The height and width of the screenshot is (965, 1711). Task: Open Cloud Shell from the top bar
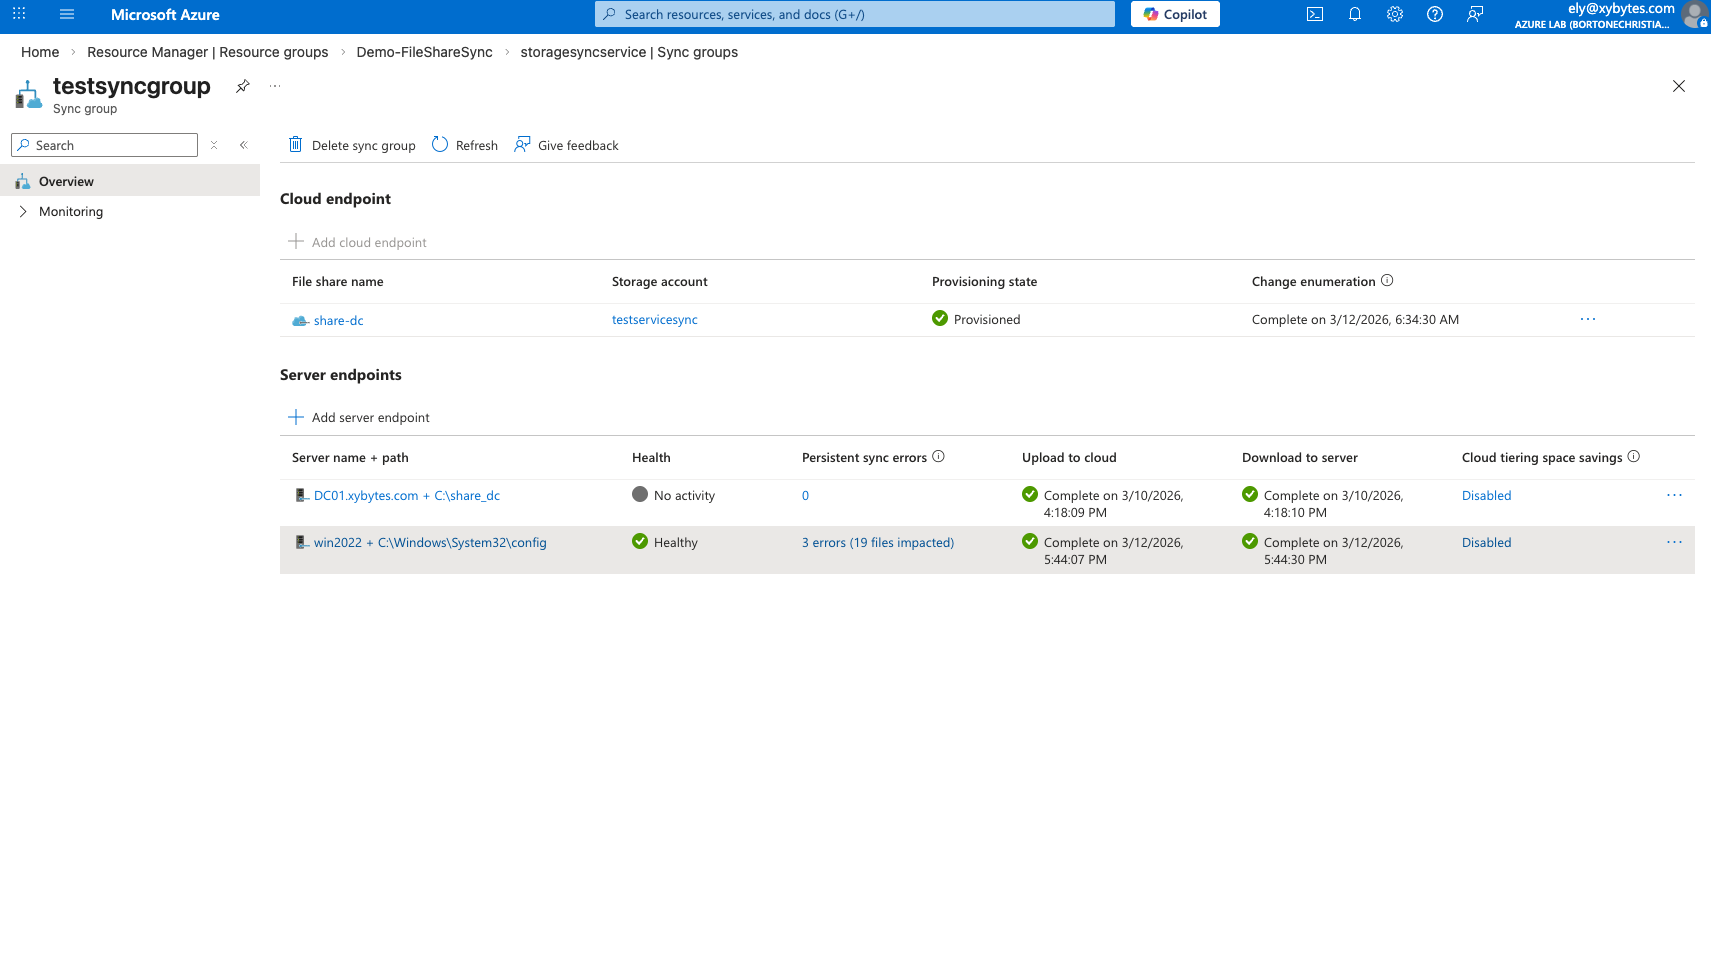(x=1314, y=14)
